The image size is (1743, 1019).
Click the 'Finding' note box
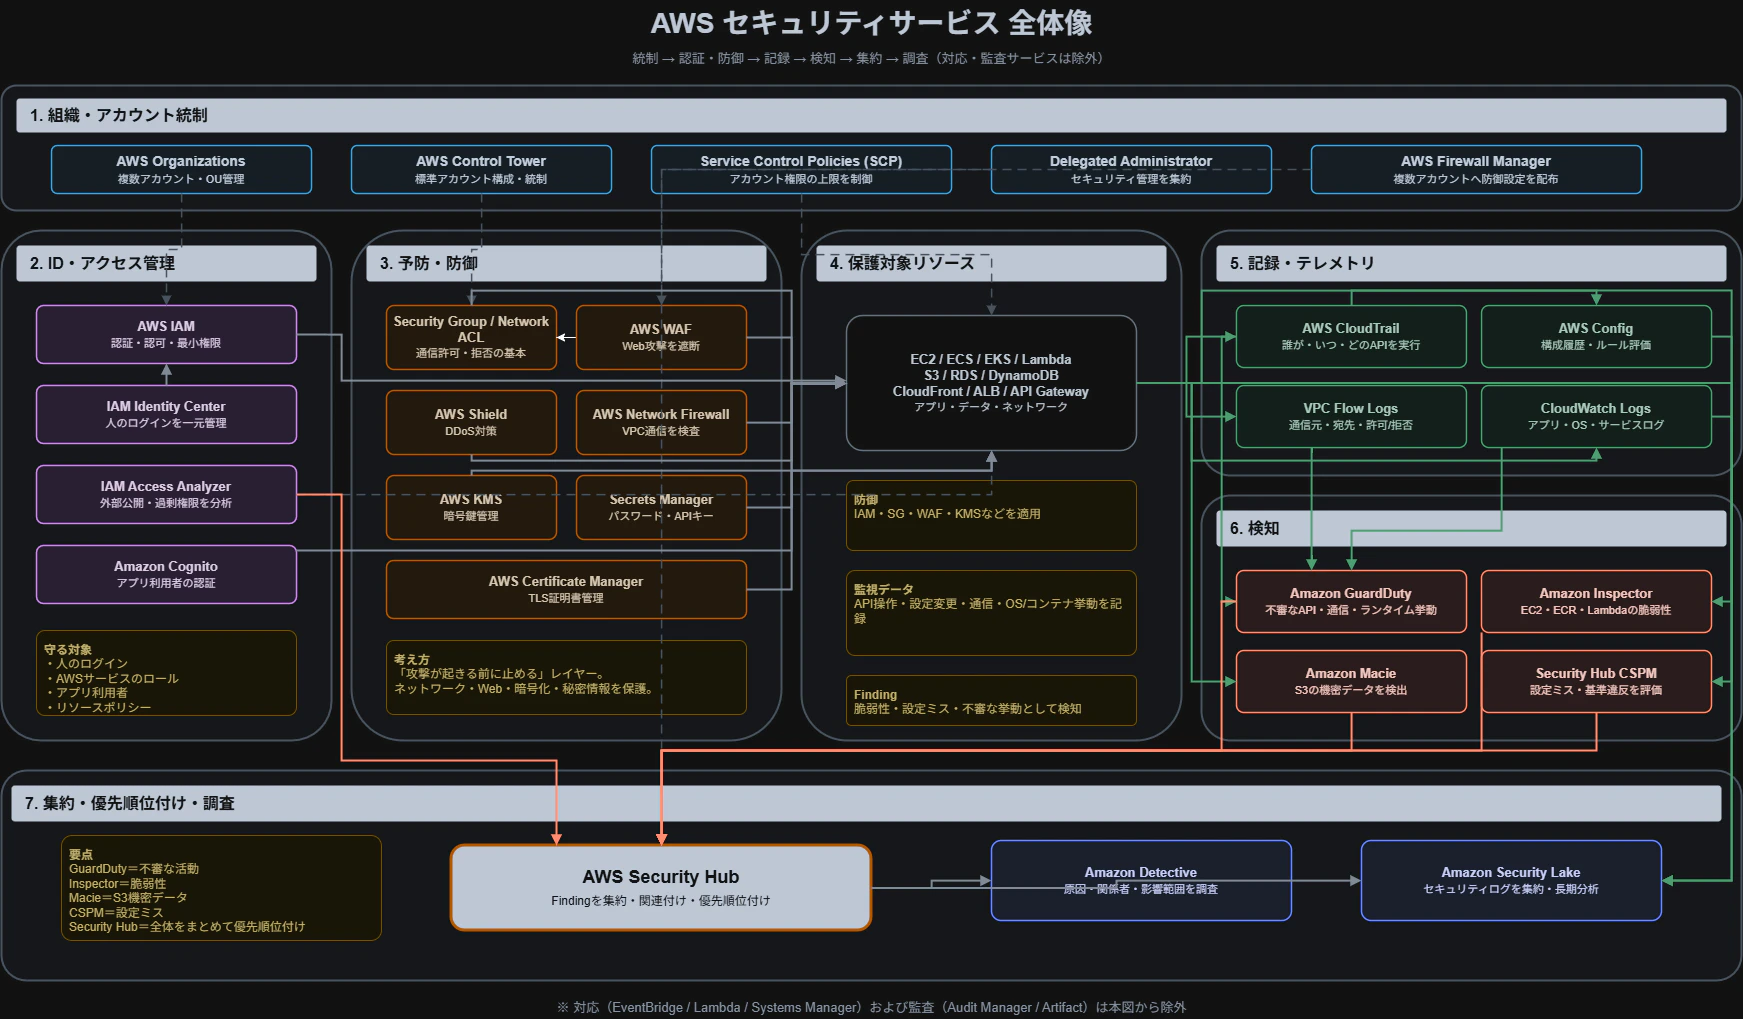pos(991,700)
